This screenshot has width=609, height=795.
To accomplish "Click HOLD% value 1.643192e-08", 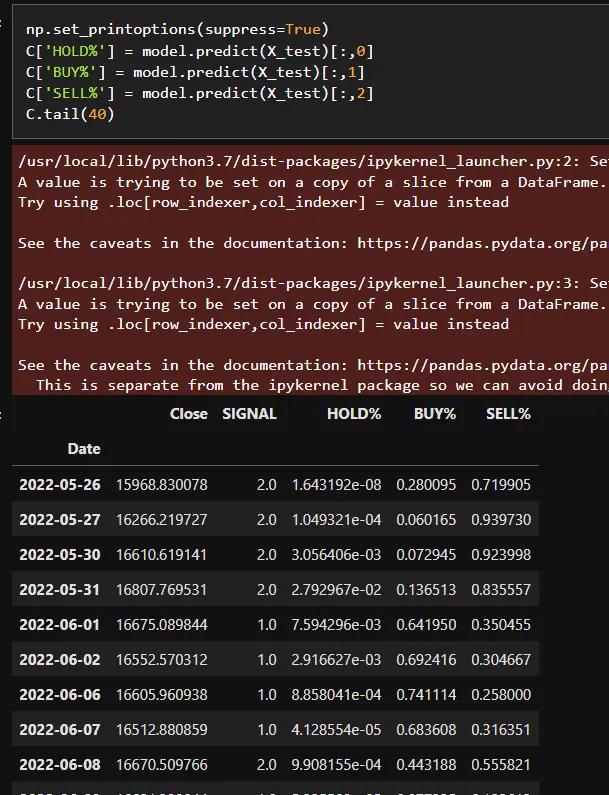I will pos(336,485).
